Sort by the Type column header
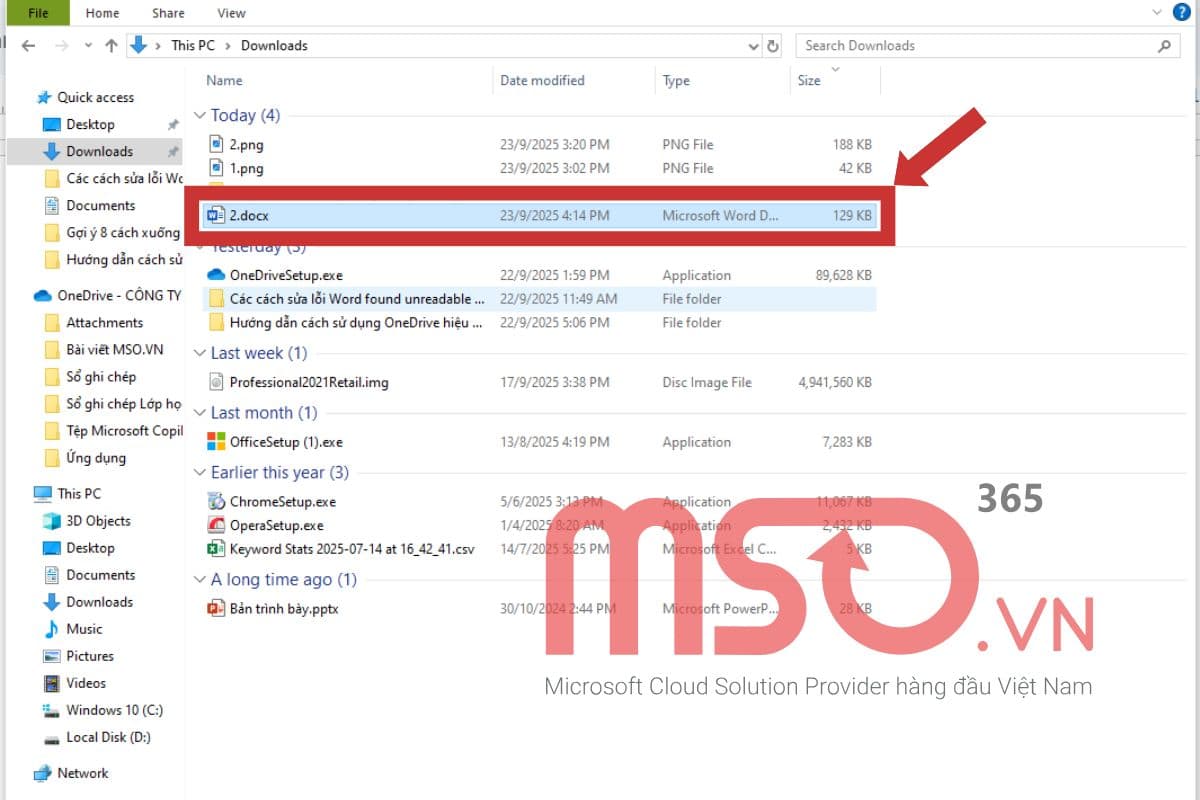This screenshot has width=1200, height=800. pos(676,80)
